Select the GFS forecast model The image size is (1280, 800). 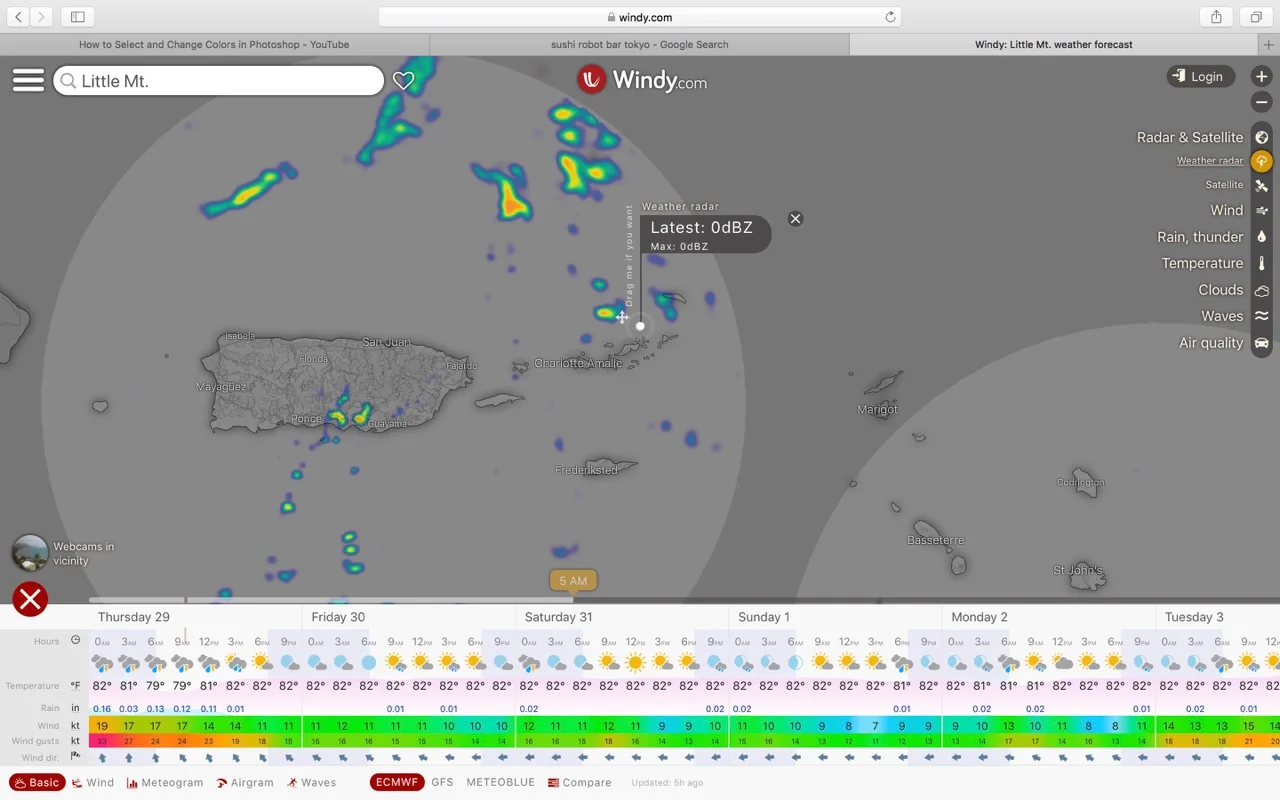[442, 782]
